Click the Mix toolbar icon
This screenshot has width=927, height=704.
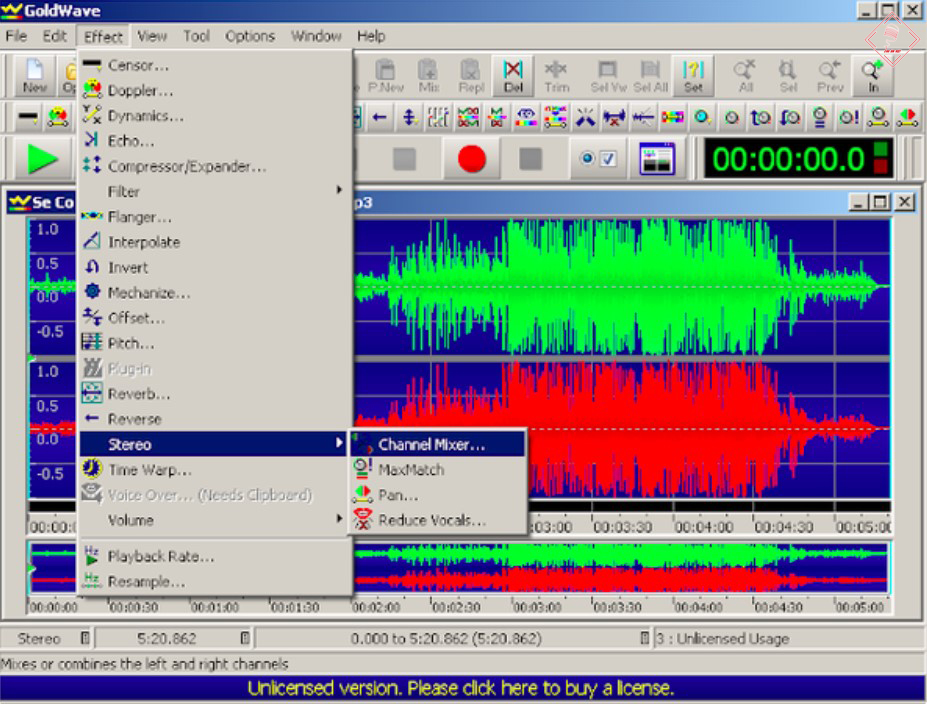[x=427, y=75]
